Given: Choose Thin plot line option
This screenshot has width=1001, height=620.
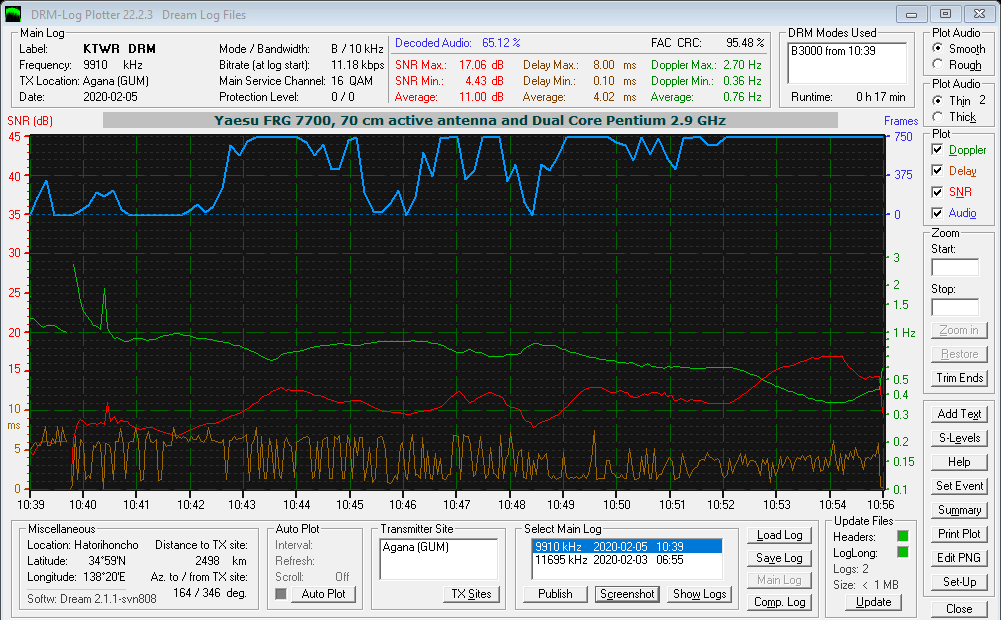Looking at the screenshot, I should pyautogui.click(x=937, y=100).
